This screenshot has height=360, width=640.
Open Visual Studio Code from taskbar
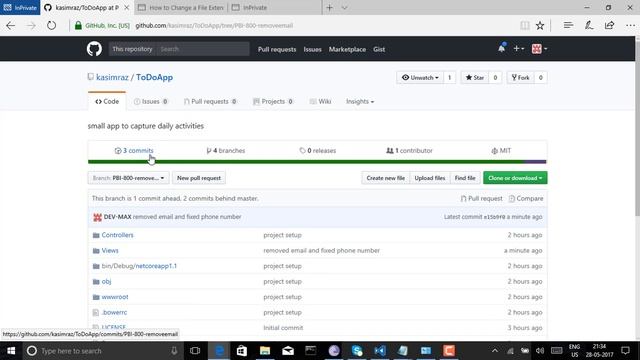pos(380,351)
